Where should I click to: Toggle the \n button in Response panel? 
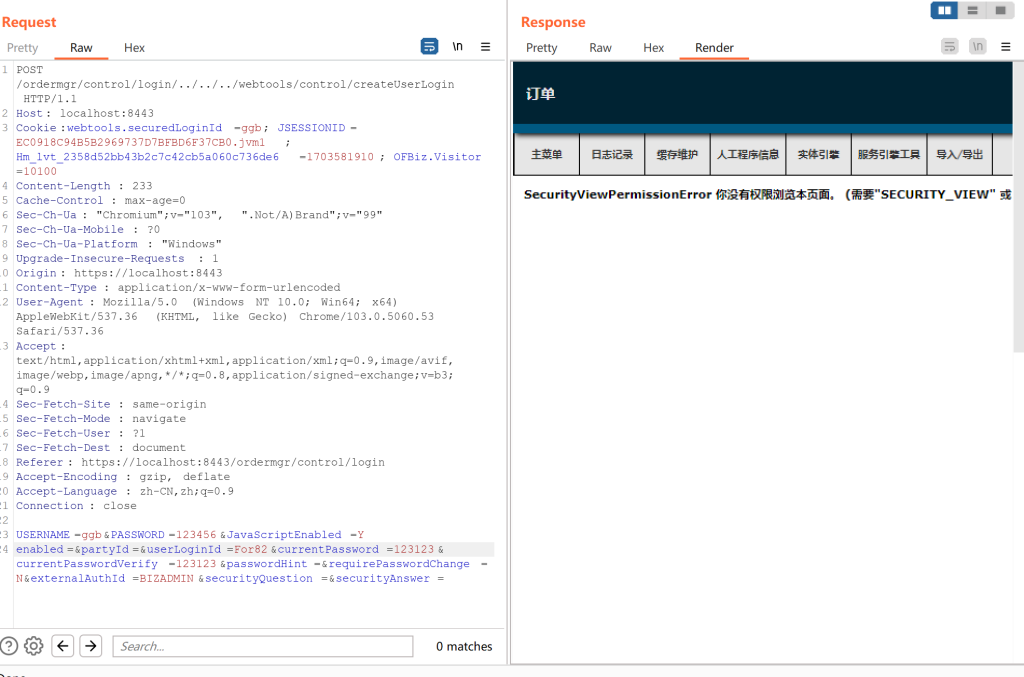point(977,46)
